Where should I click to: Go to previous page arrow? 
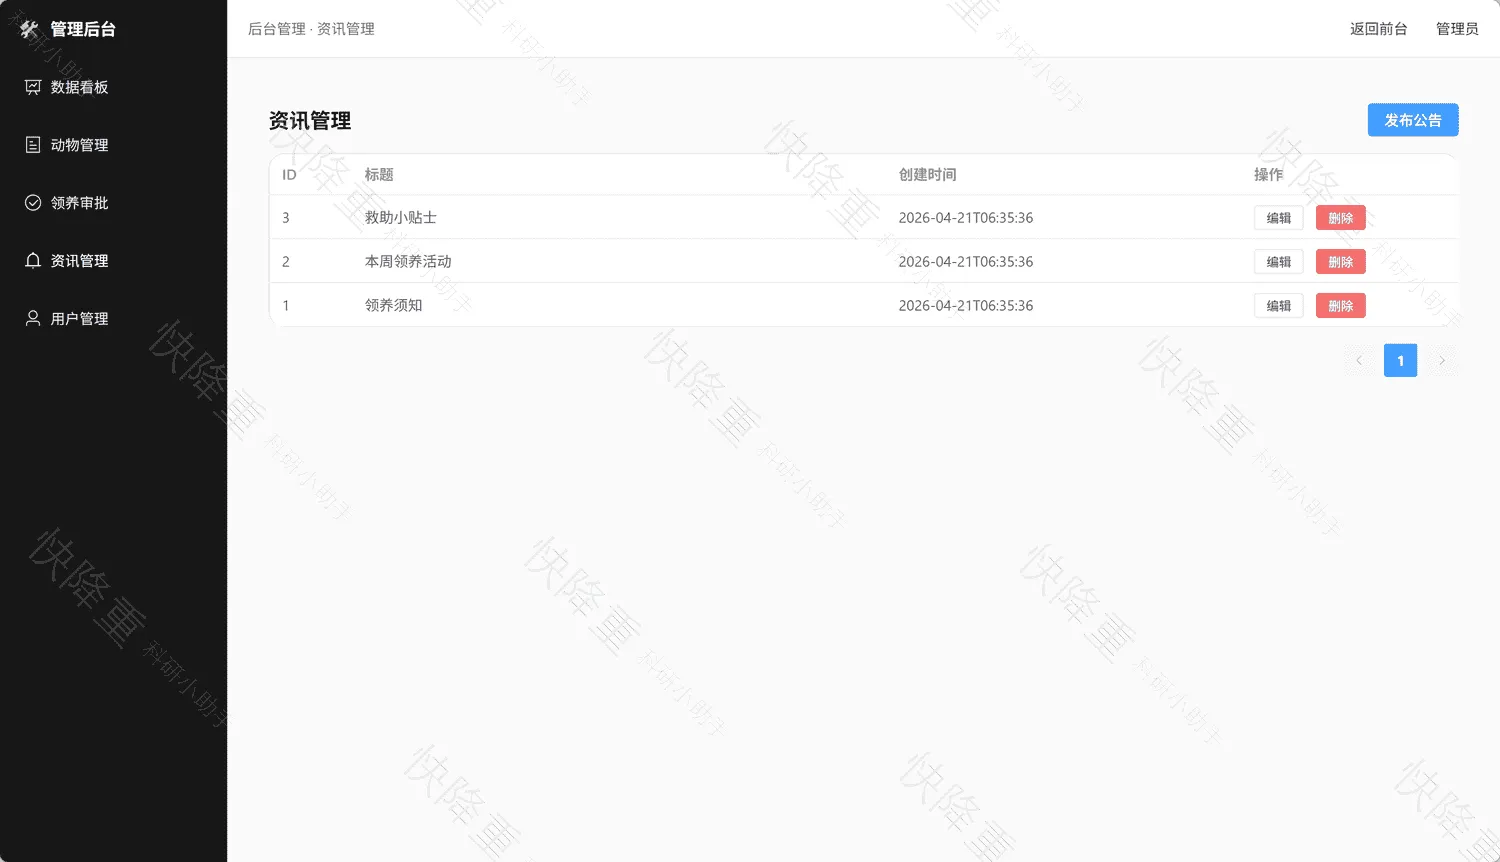point(1359,361)
